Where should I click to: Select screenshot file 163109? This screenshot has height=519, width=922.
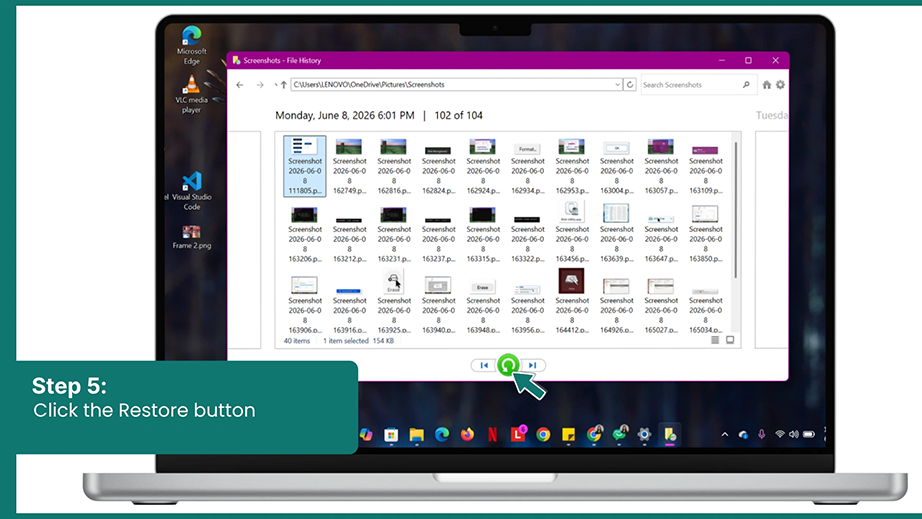tap(706, 166)
